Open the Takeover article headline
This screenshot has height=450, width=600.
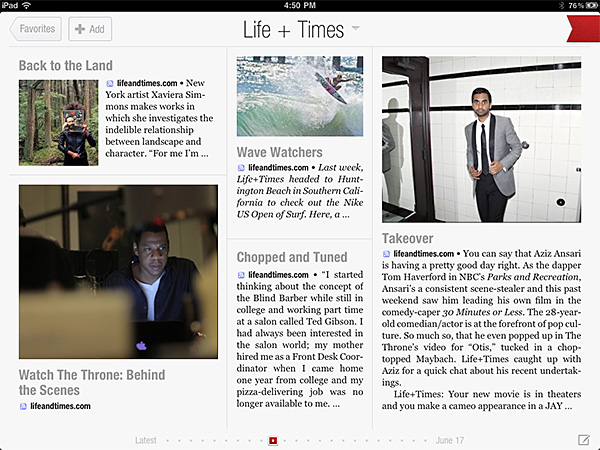click(408, 238)
